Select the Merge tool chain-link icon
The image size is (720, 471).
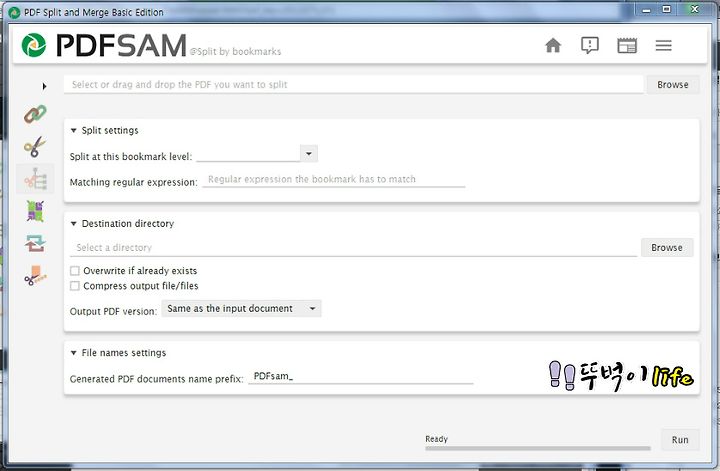pos(35,114)
